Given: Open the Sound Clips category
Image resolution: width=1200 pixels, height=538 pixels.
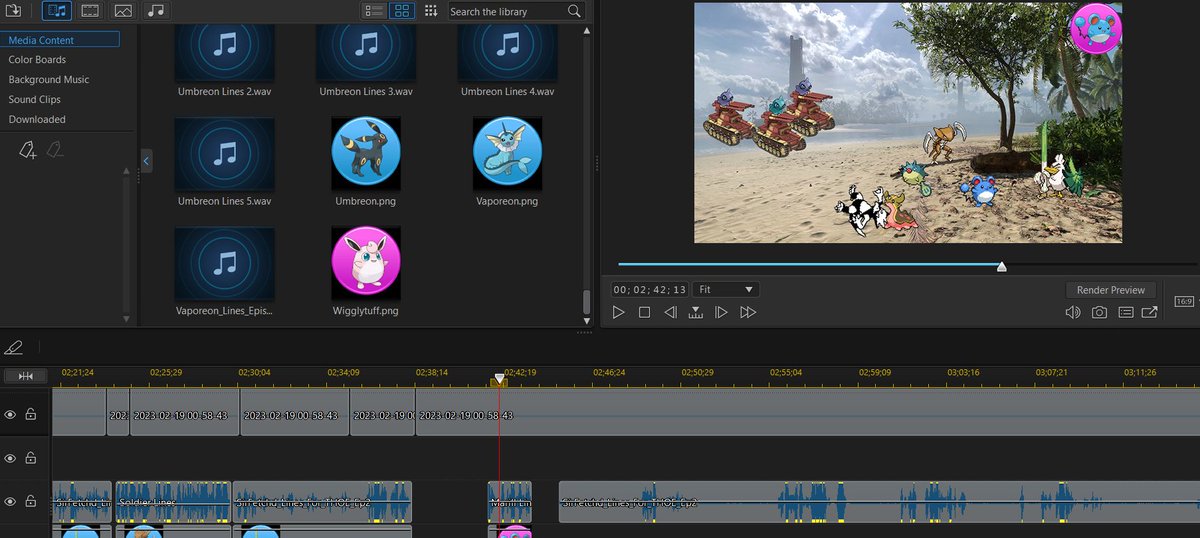Looking at the screenshot, I should coord(35,100).
